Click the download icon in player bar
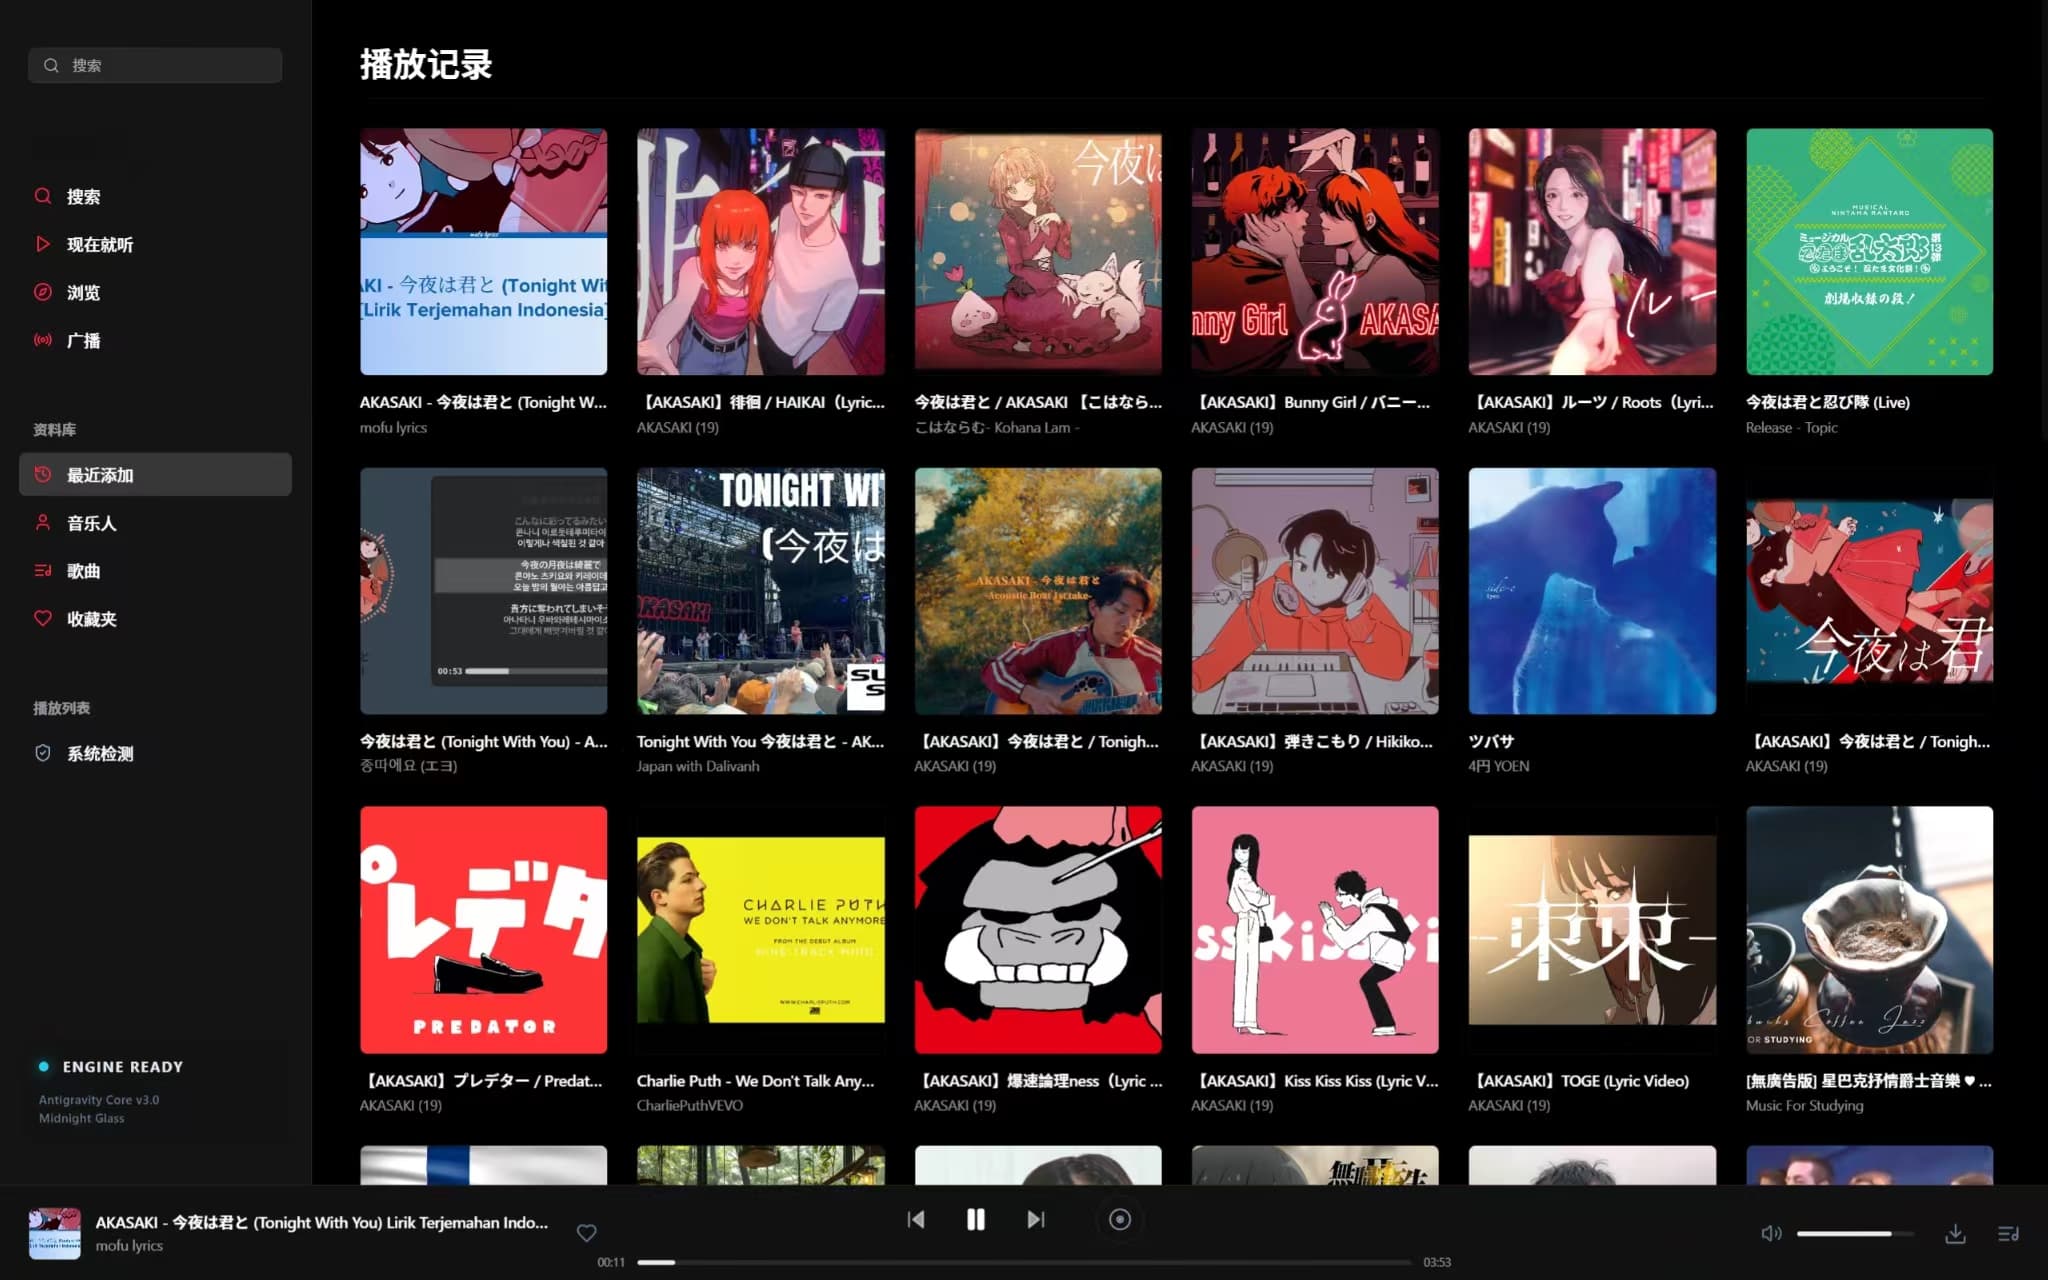This screenshot has width=2048, height=1280. tap(1955, 1233)
